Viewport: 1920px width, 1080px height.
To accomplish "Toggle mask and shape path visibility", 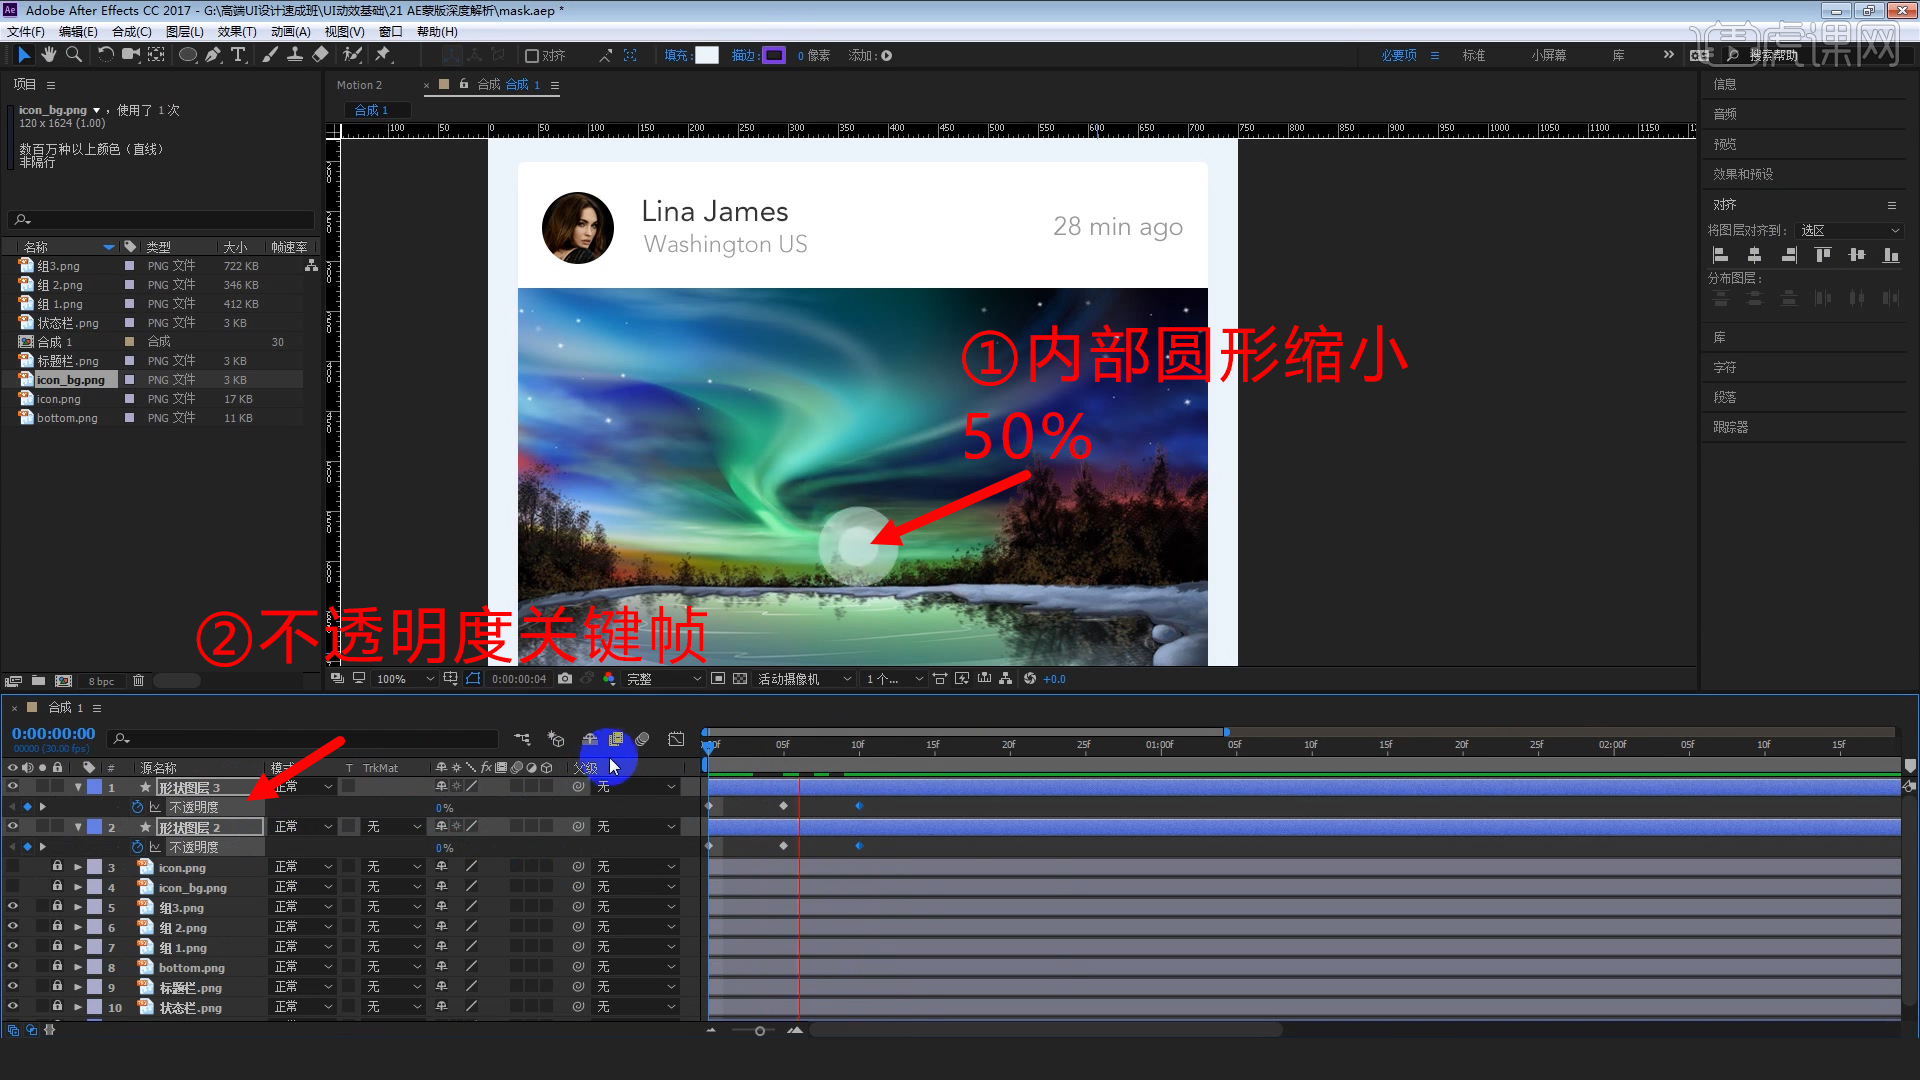I will coord(473,679).
